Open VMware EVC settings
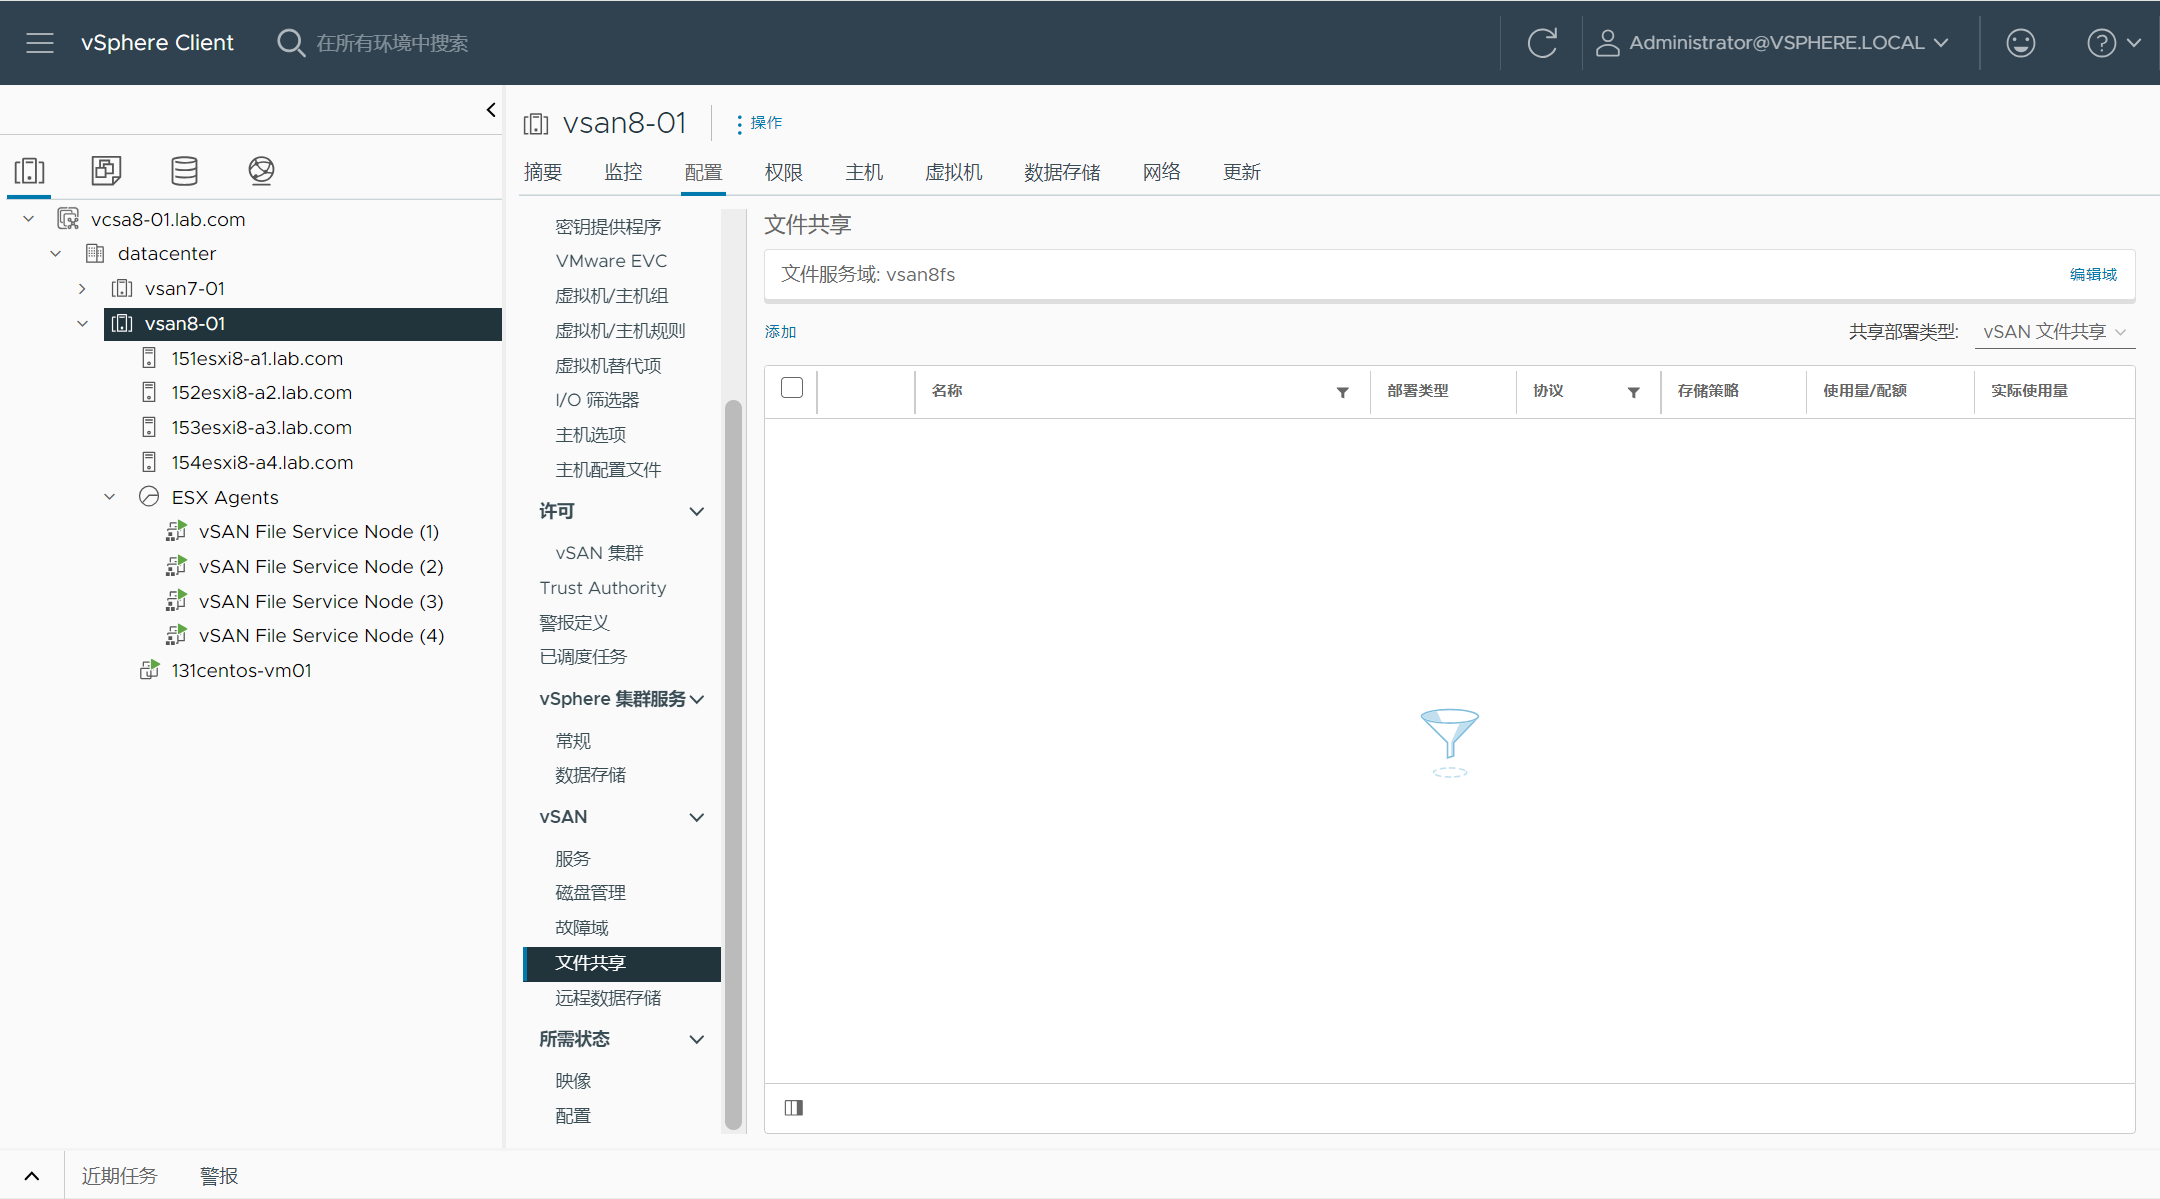 coord(611,261)
